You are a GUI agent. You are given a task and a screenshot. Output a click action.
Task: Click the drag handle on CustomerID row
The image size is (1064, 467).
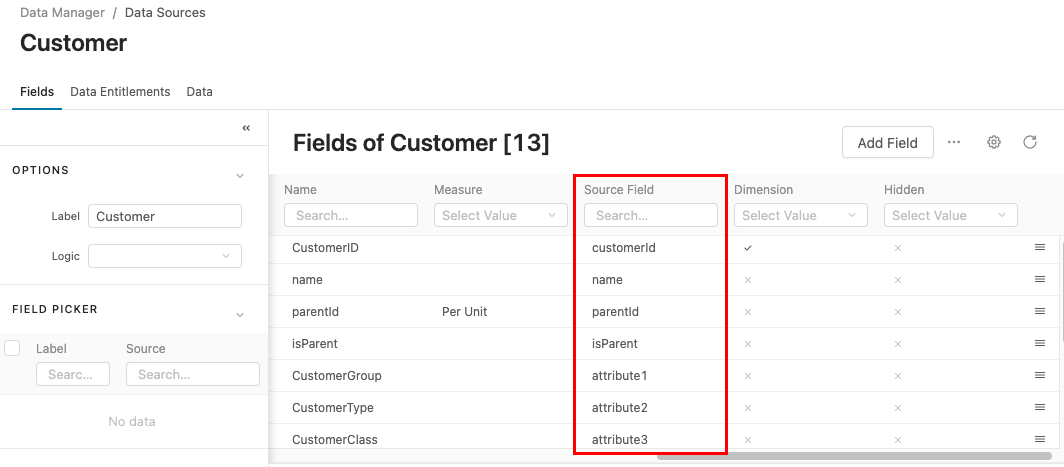[x=1040, y=247]
